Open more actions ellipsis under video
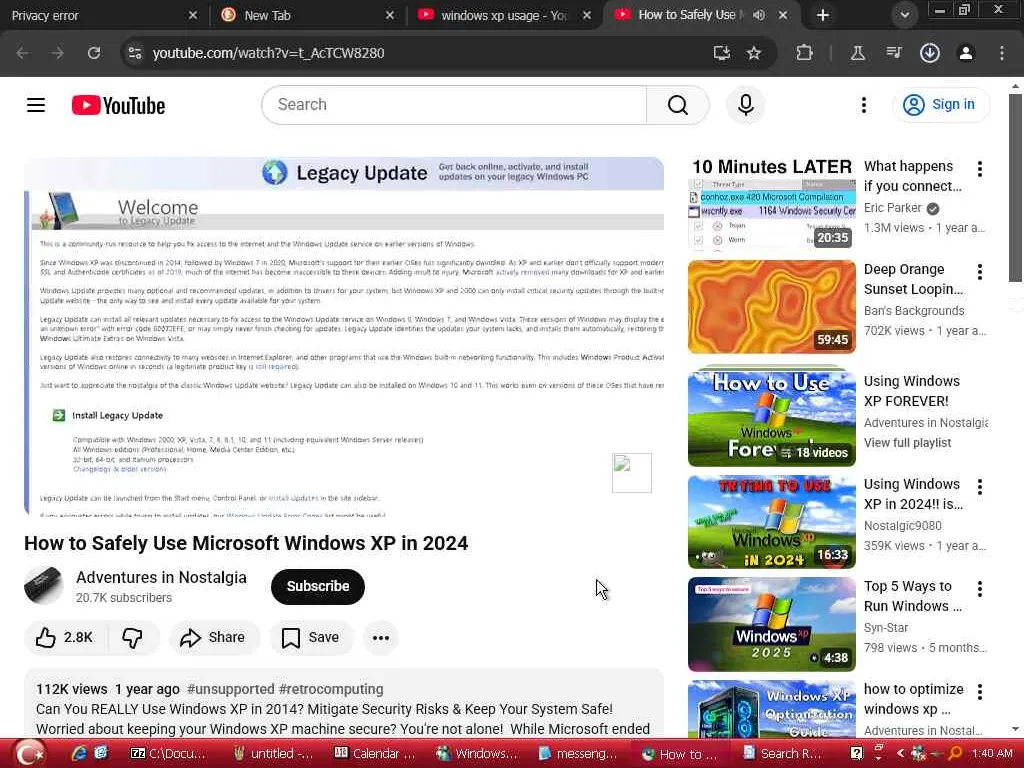Image resolution: width=1024 pixels, height=768 pixels. pos(381,637)
